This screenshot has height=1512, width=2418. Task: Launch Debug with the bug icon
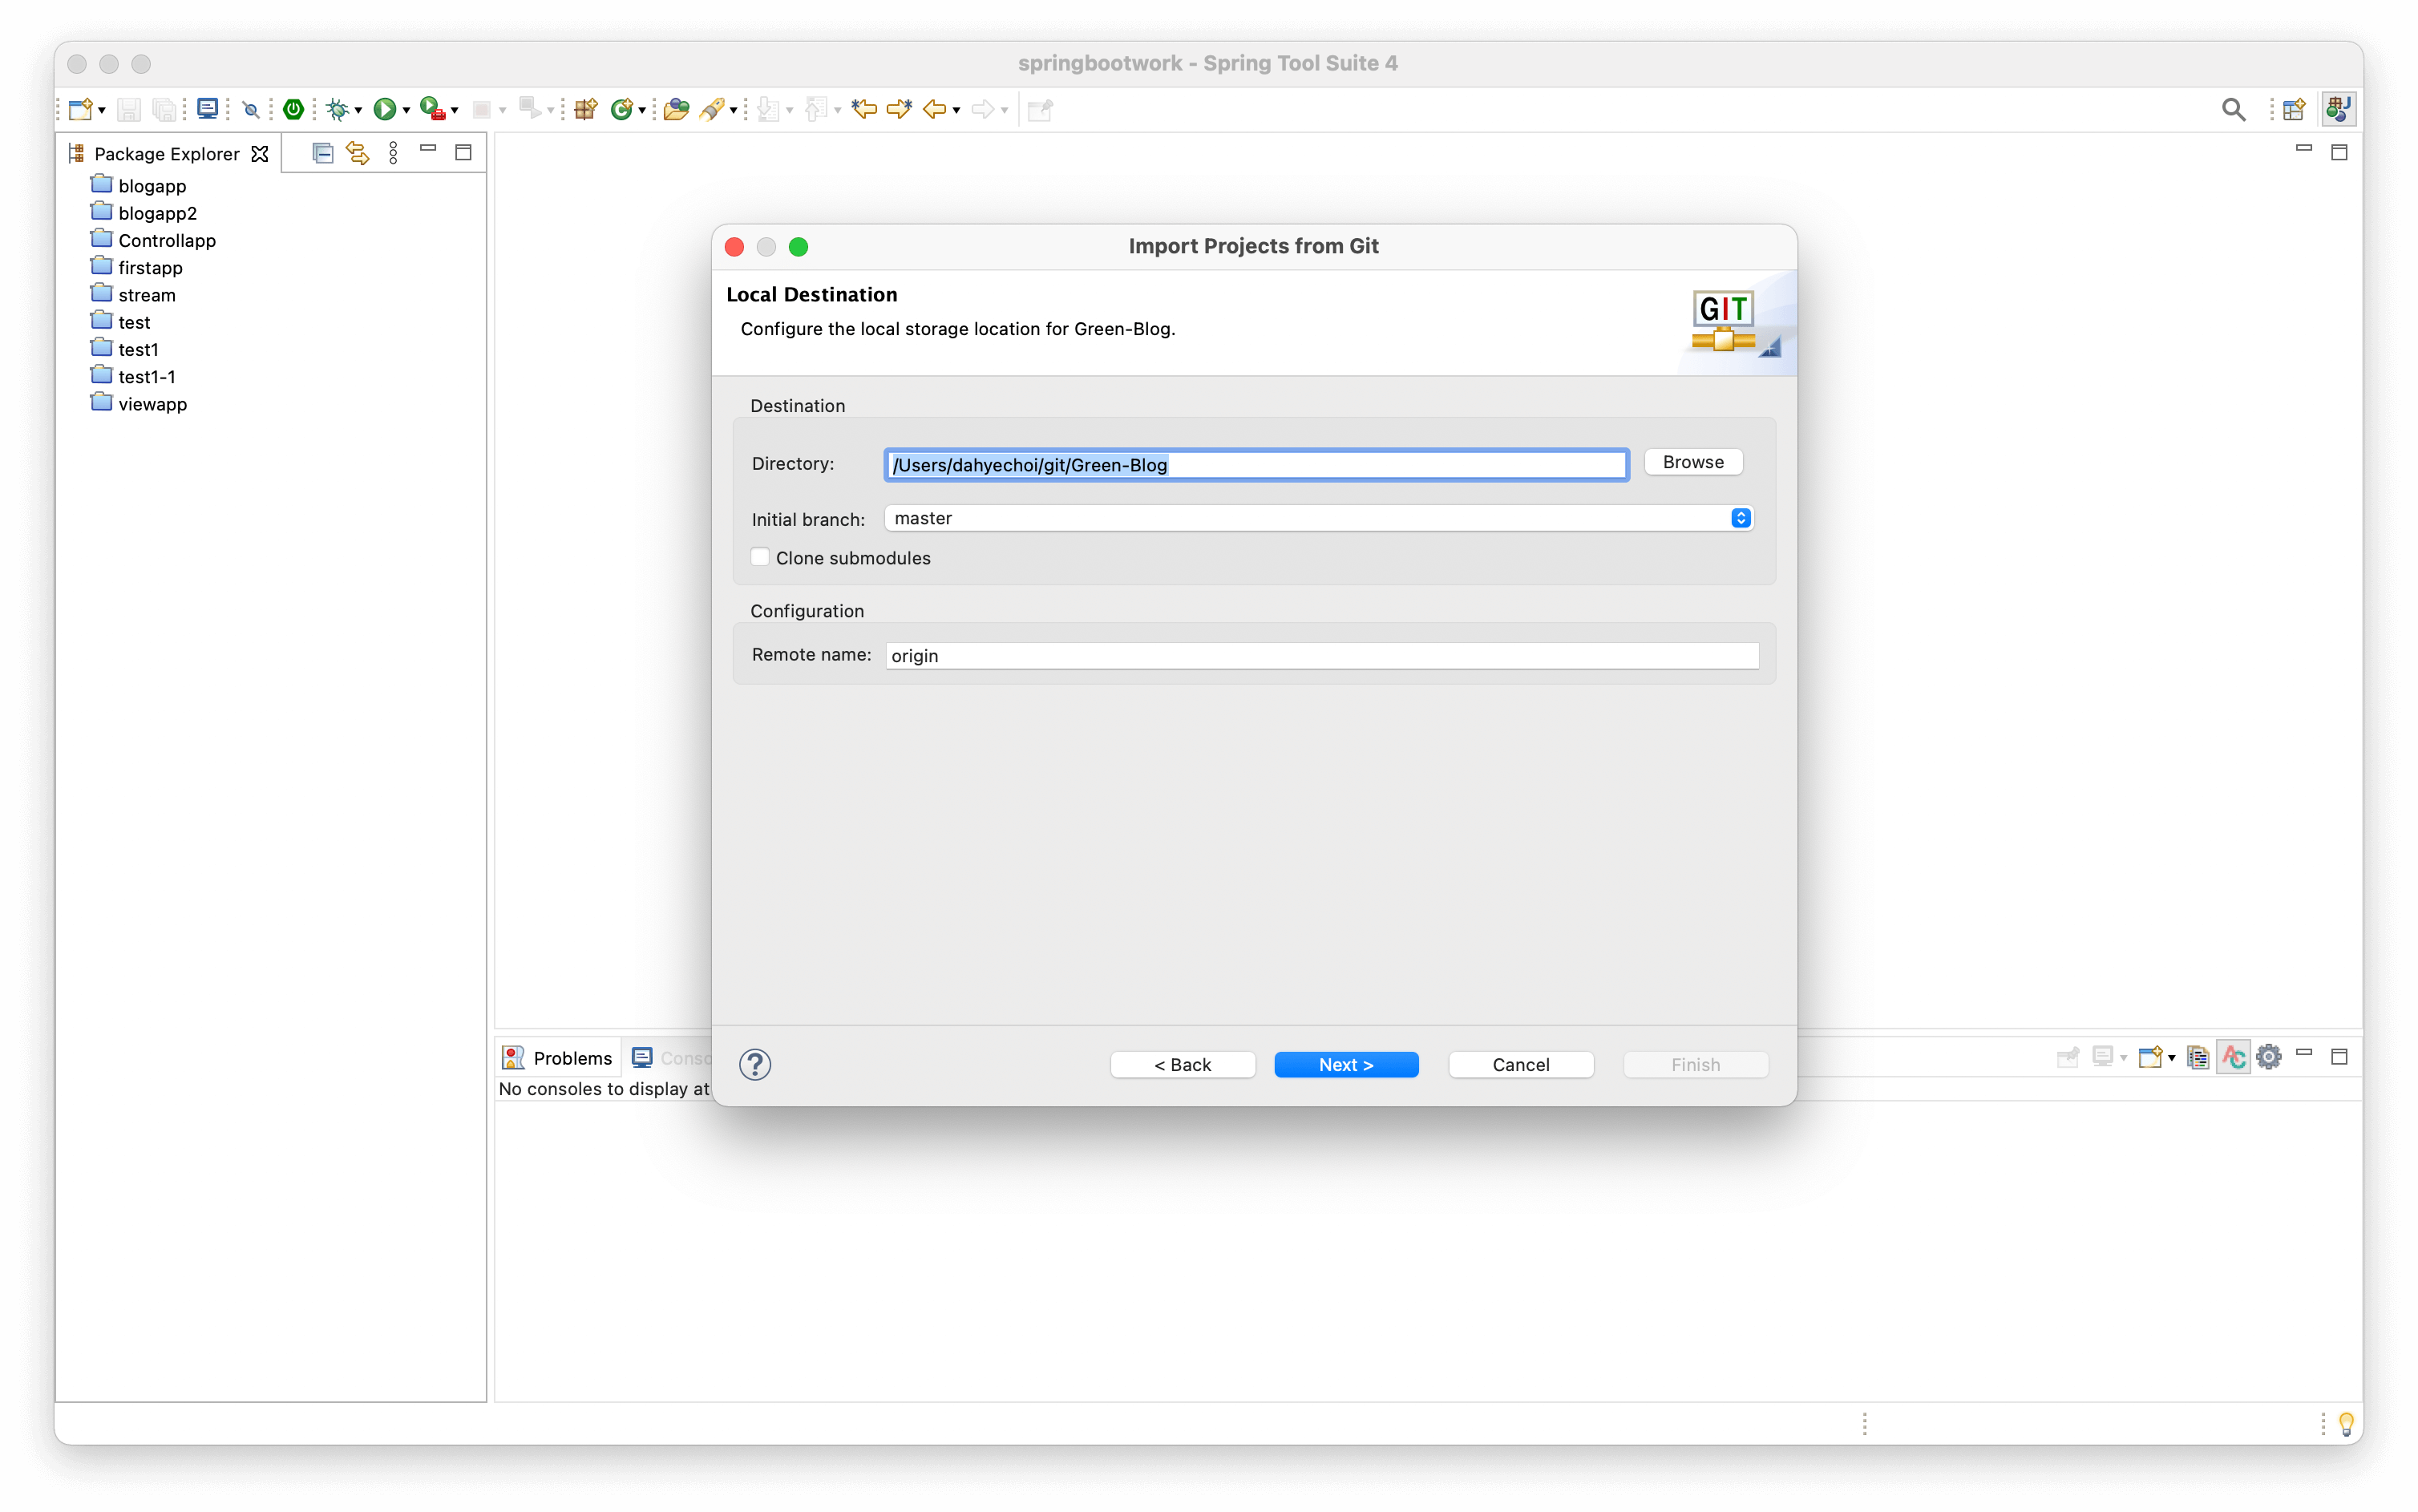[x=338, y=109]
